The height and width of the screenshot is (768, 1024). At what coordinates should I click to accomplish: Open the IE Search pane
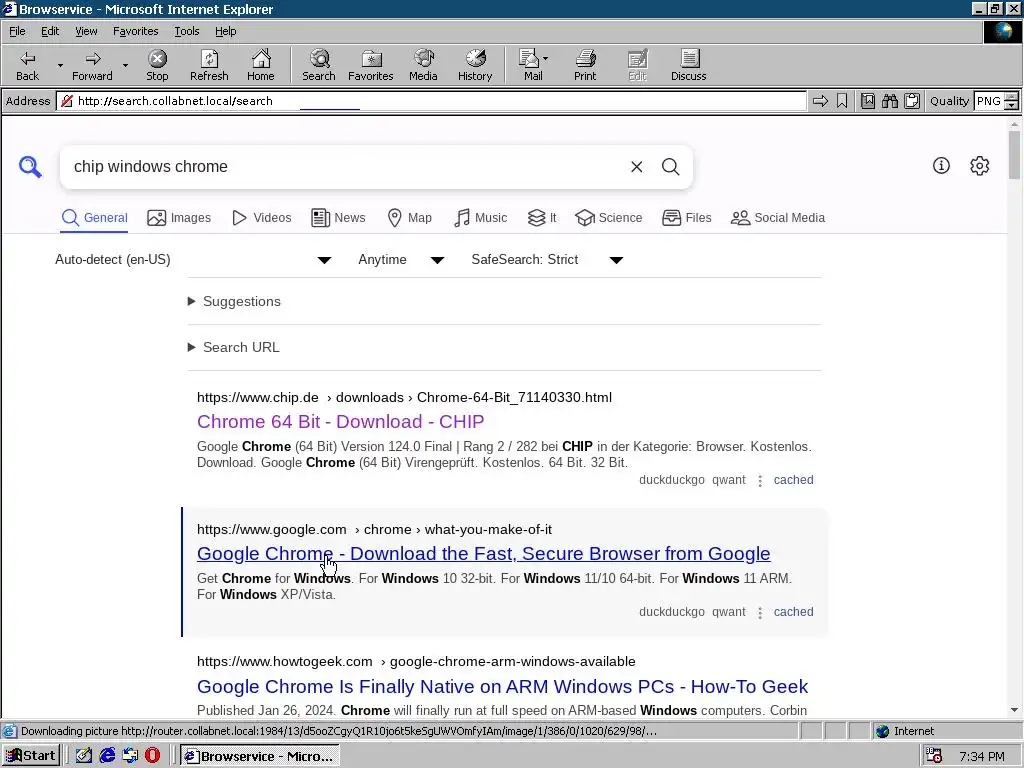[x=319, y=65]
